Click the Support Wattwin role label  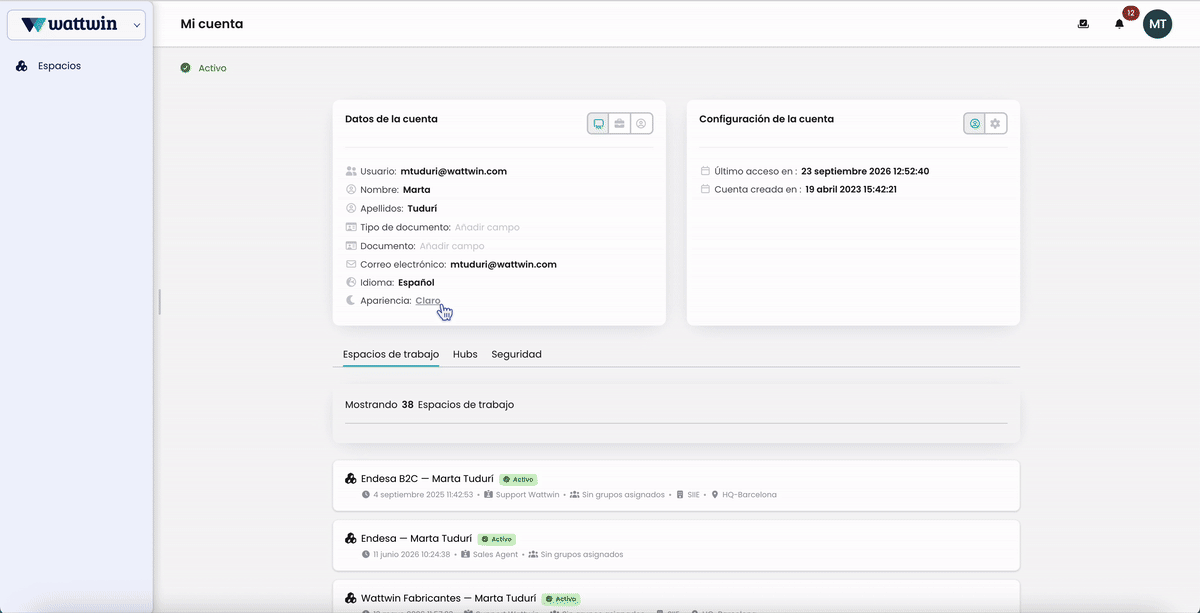[528, 495]
